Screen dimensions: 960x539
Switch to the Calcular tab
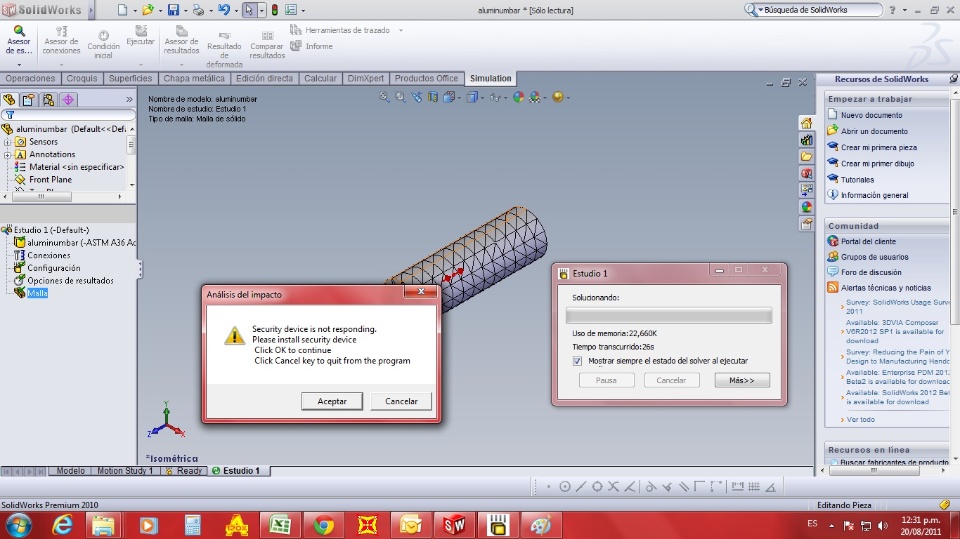pos(320,78)
